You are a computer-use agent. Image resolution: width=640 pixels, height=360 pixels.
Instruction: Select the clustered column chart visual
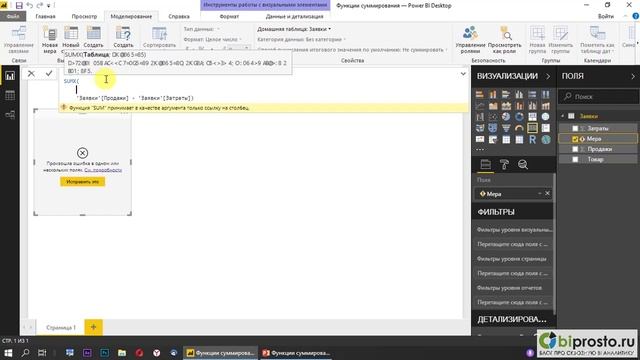(x=519, y=95)
